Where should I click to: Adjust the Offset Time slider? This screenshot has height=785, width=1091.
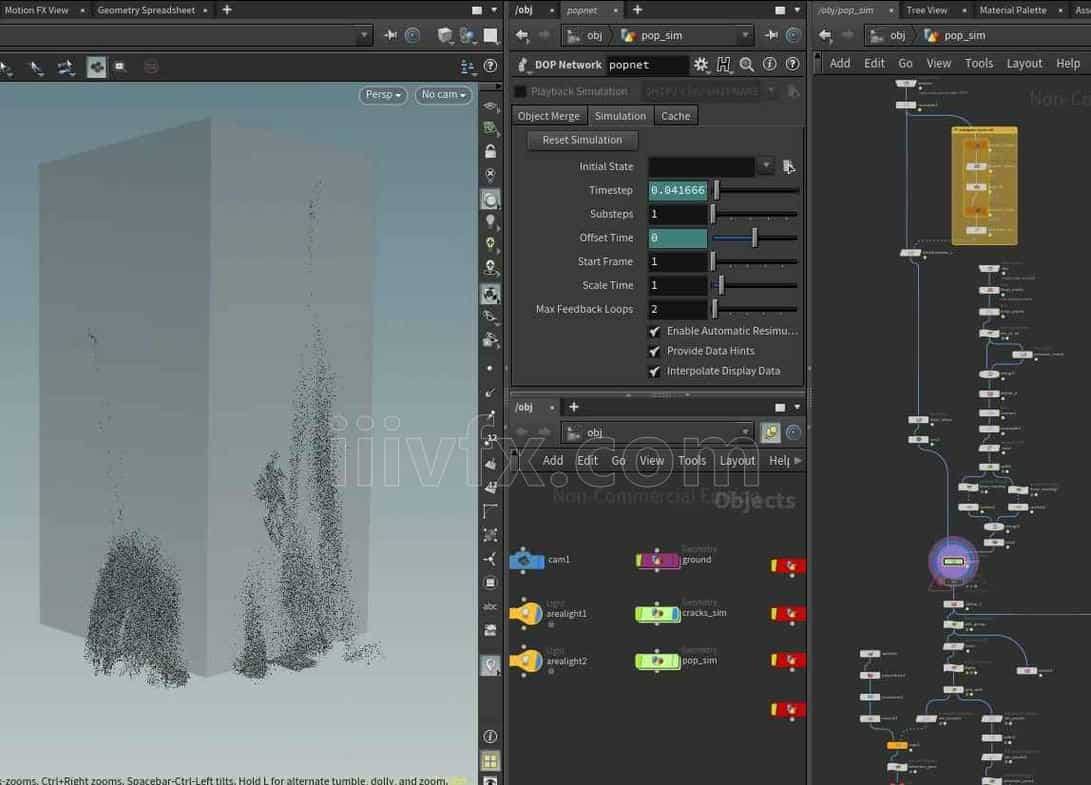tap(754, 238)
